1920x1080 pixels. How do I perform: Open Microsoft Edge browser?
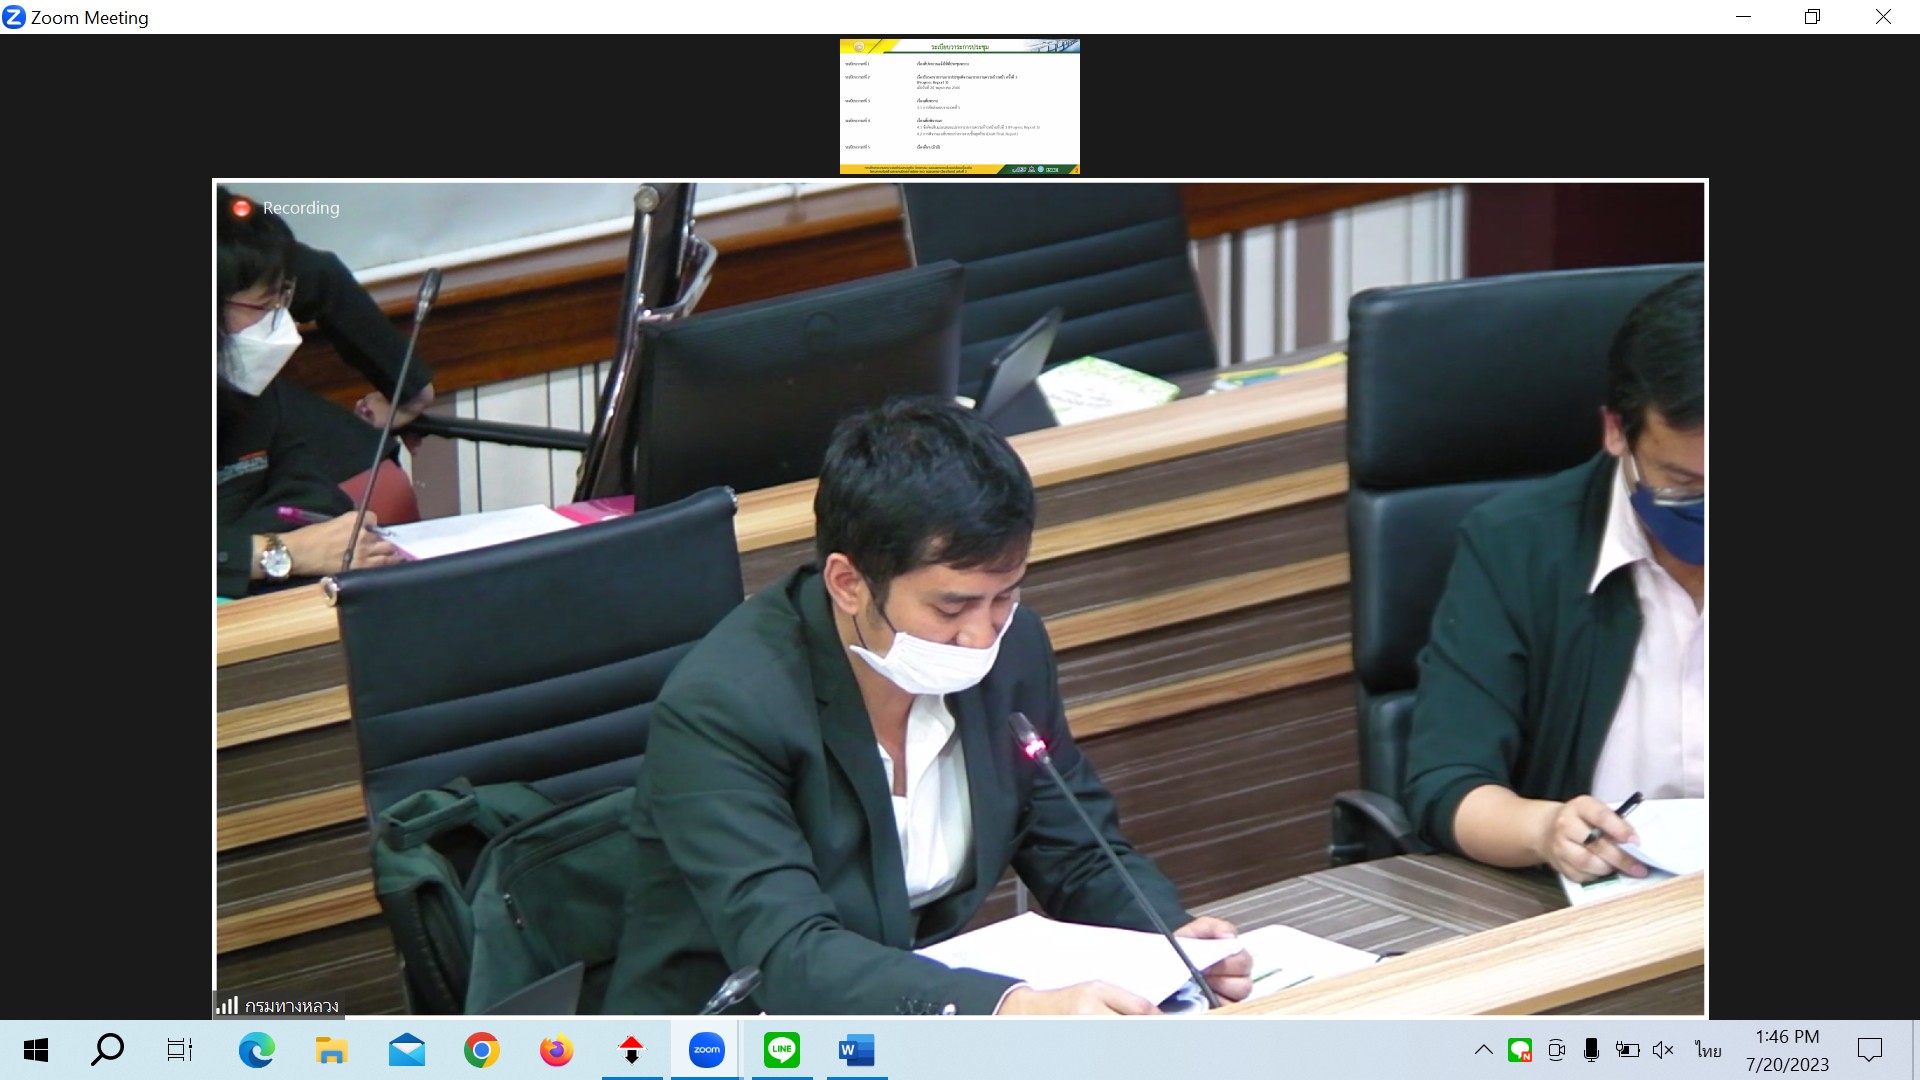point(256,1050)
